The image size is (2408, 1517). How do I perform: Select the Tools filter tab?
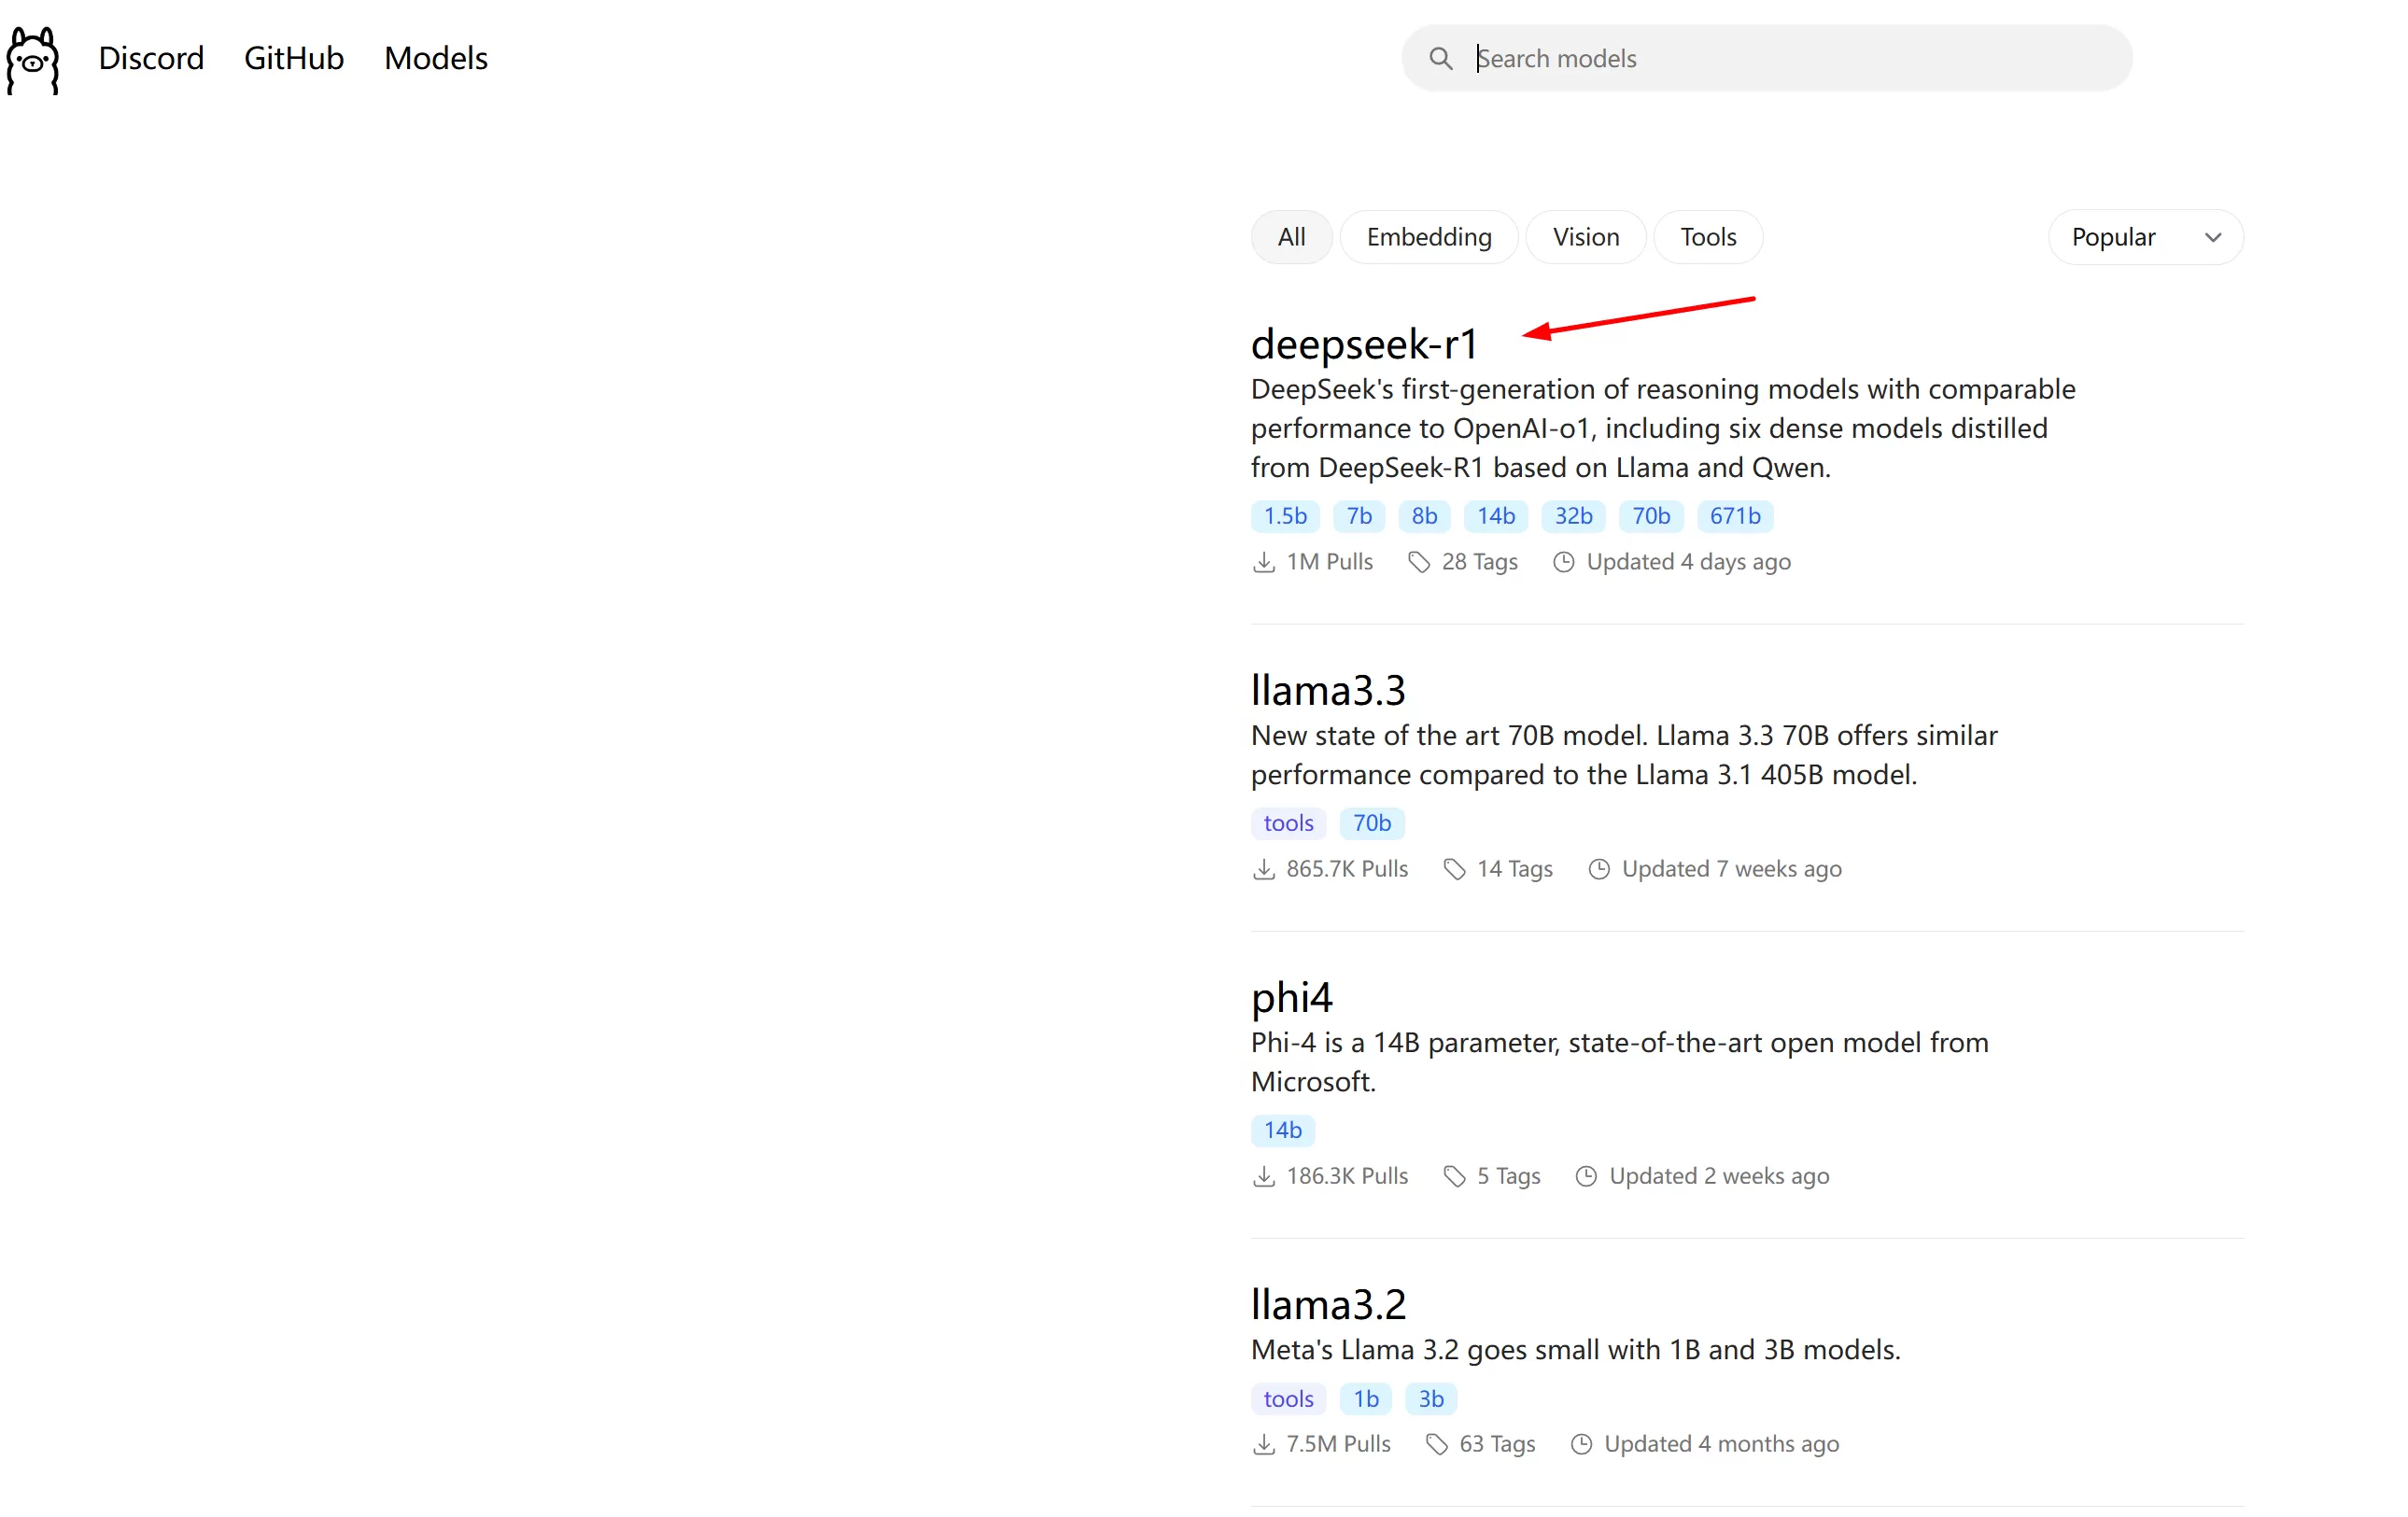[x=1707, y=237]
